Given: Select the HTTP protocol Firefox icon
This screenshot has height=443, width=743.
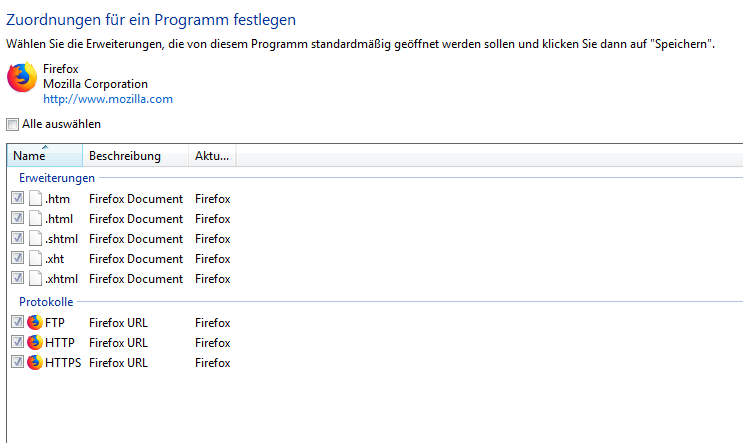Looking at the screenshot, I should 35,342.
